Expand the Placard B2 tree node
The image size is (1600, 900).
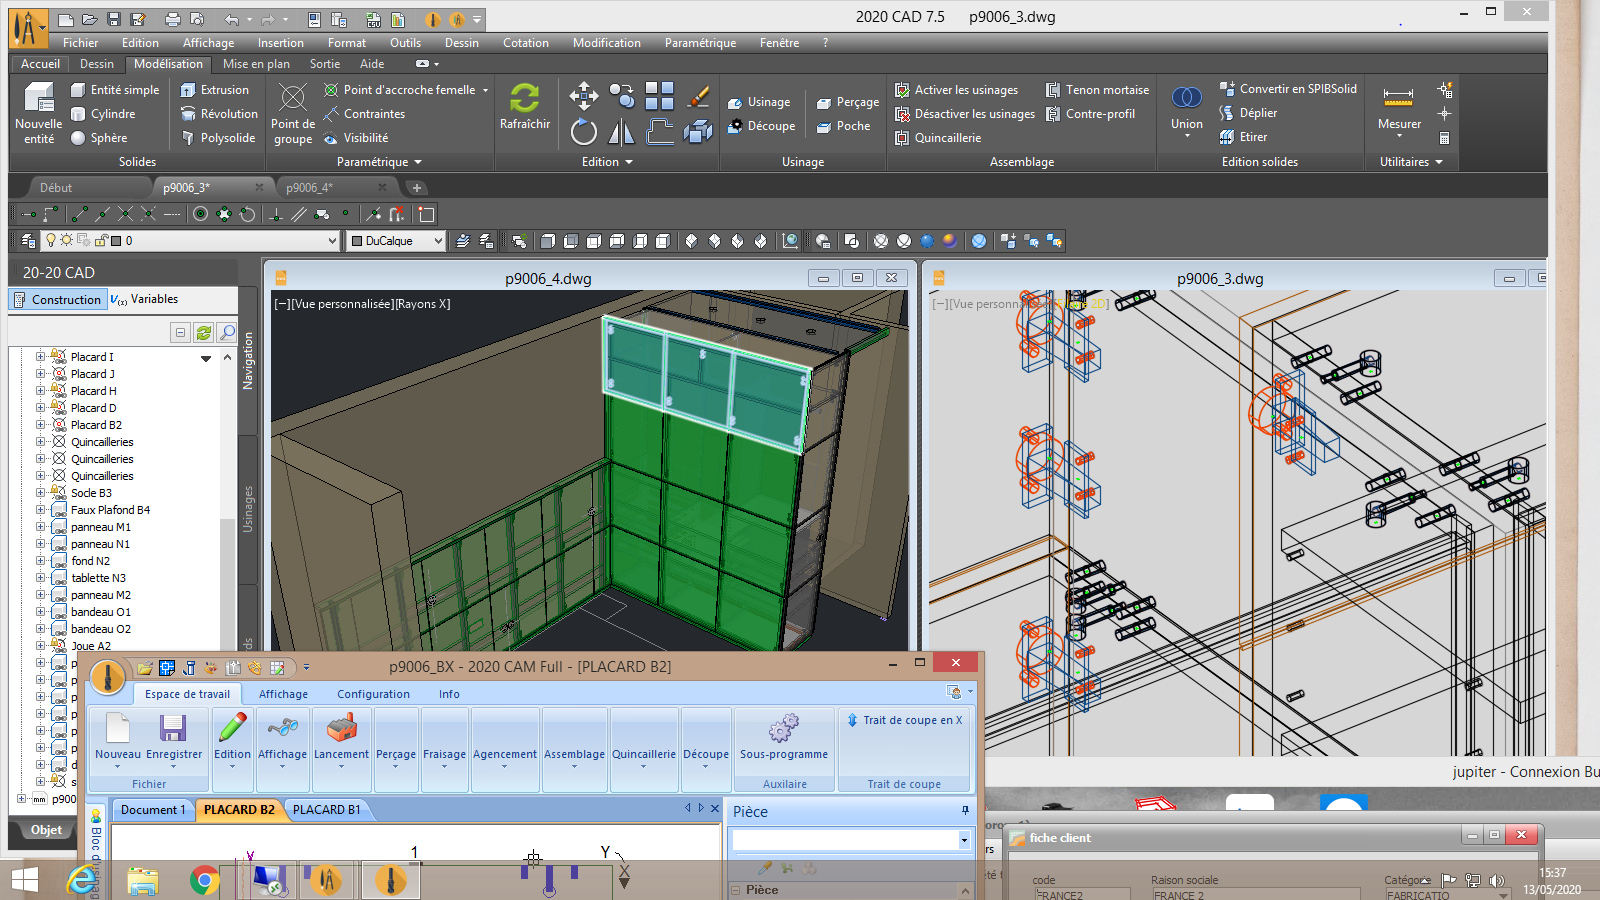(x=40, y=424)
